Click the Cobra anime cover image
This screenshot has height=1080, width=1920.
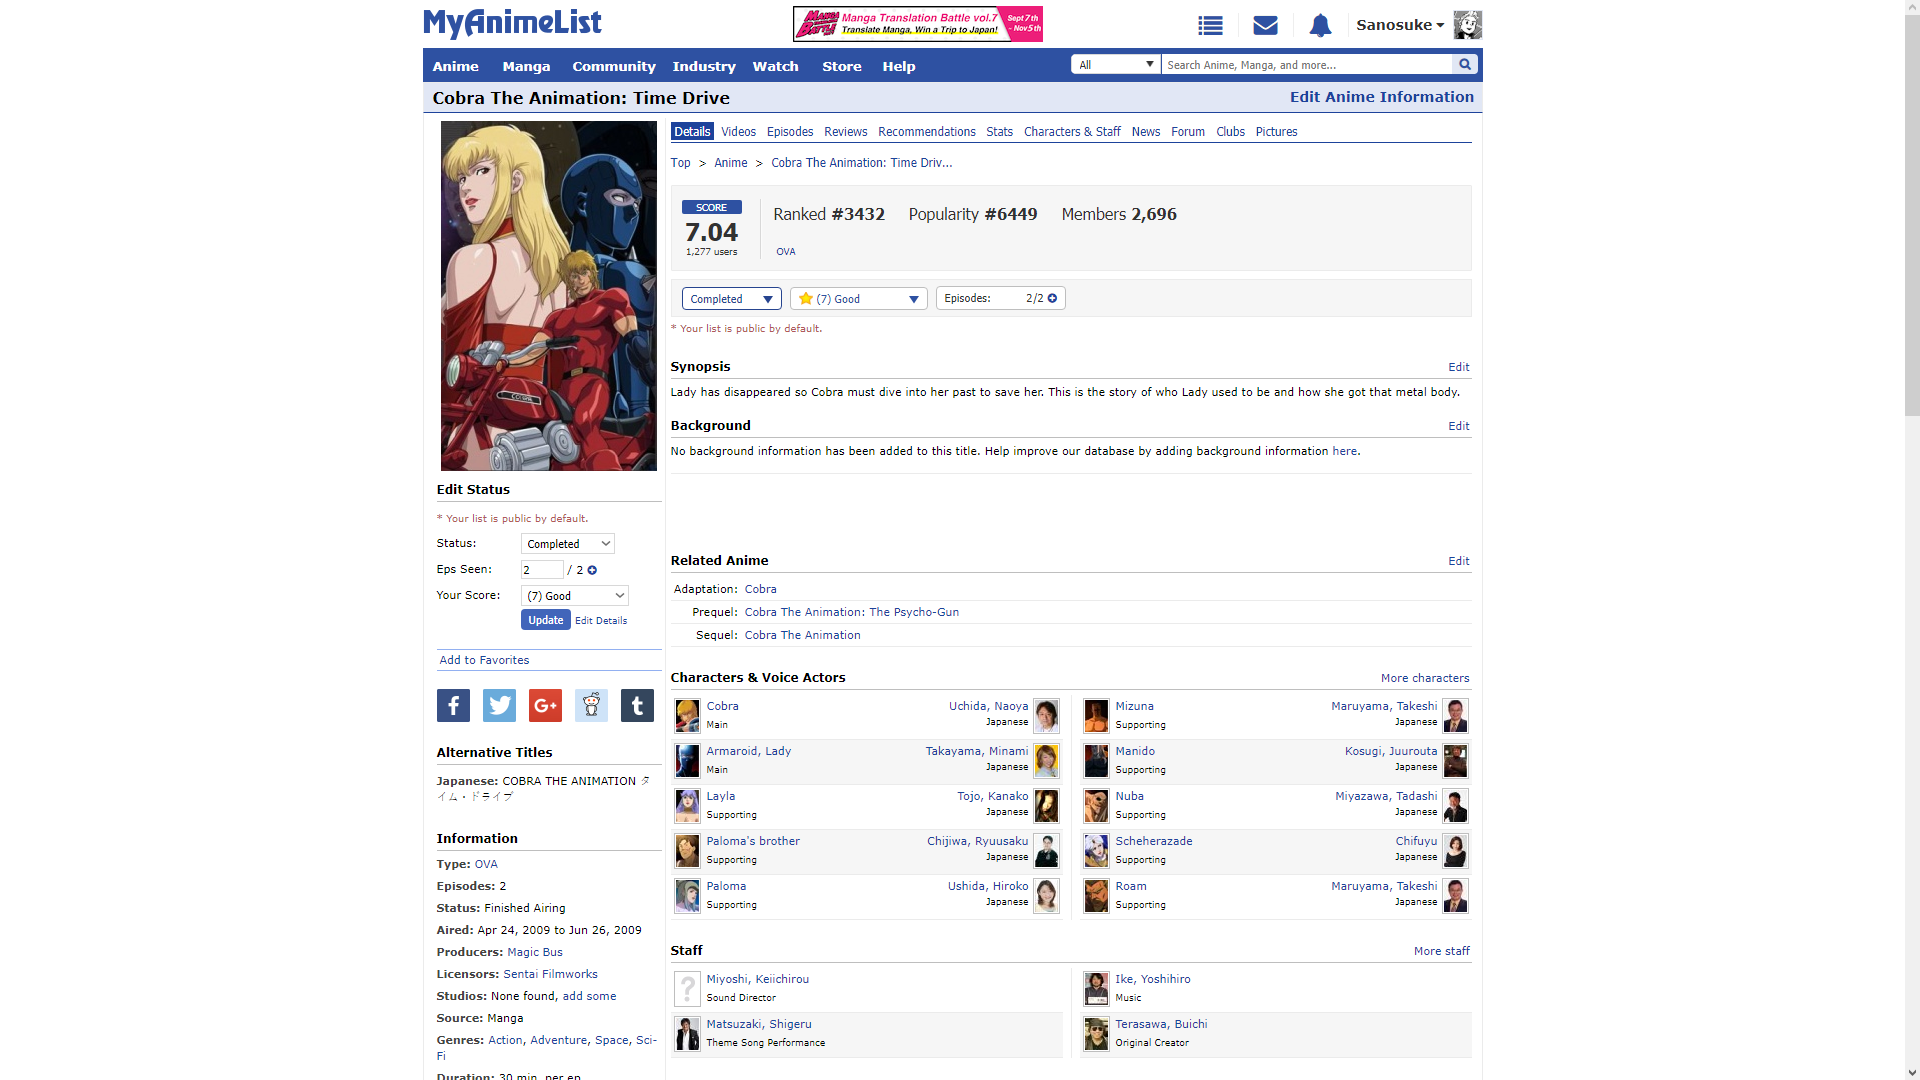[x=549, y=296]
